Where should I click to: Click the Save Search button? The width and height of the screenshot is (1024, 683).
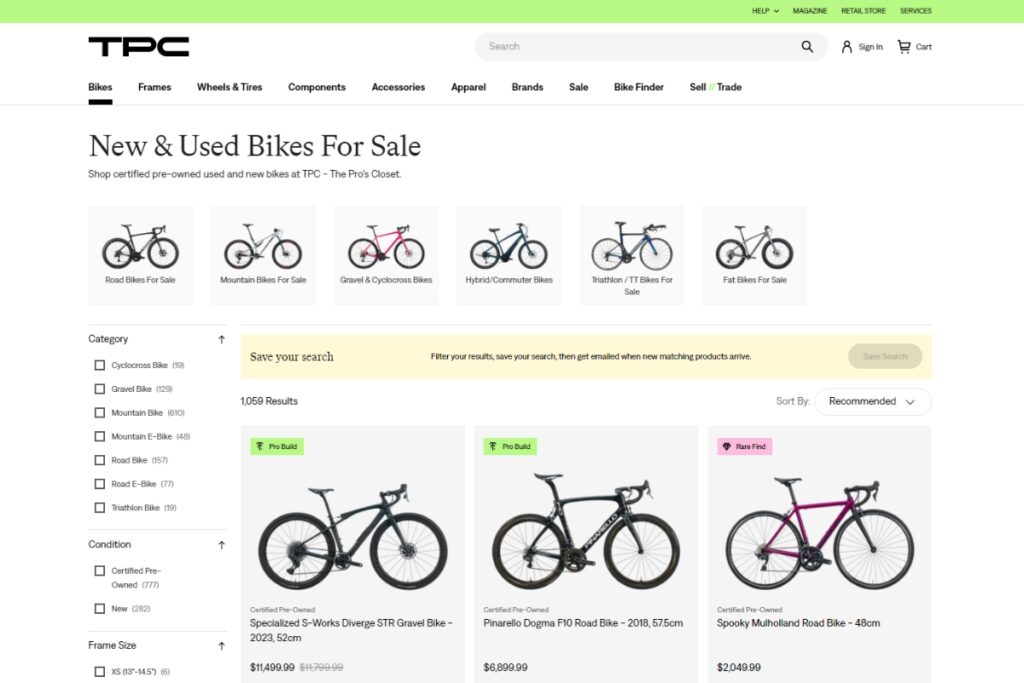click(x=885, y=357)
